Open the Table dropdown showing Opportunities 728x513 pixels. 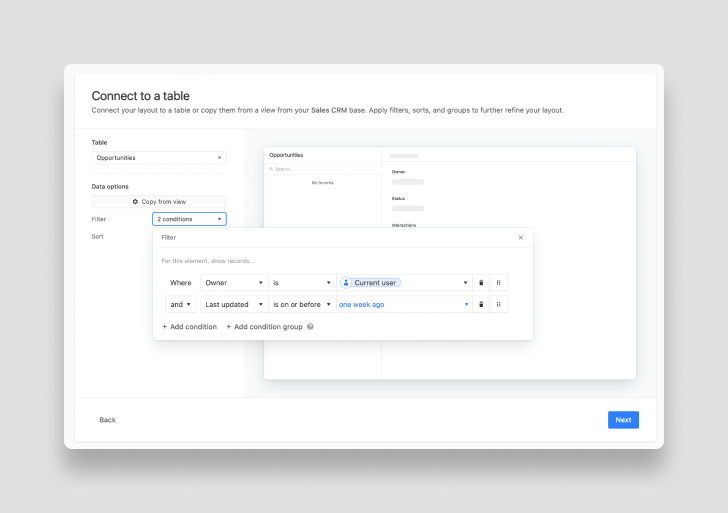(x=159, y=158)
